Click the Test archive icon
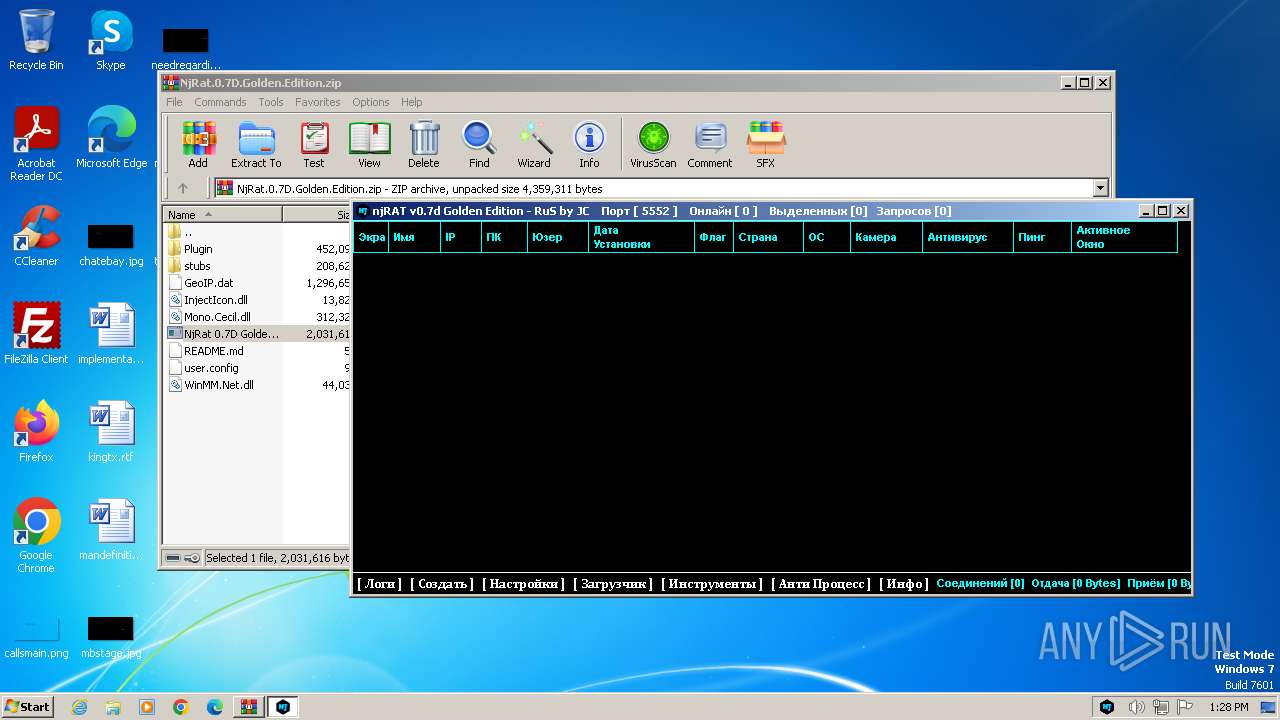The image size is (1280, 720). point(314,144)
